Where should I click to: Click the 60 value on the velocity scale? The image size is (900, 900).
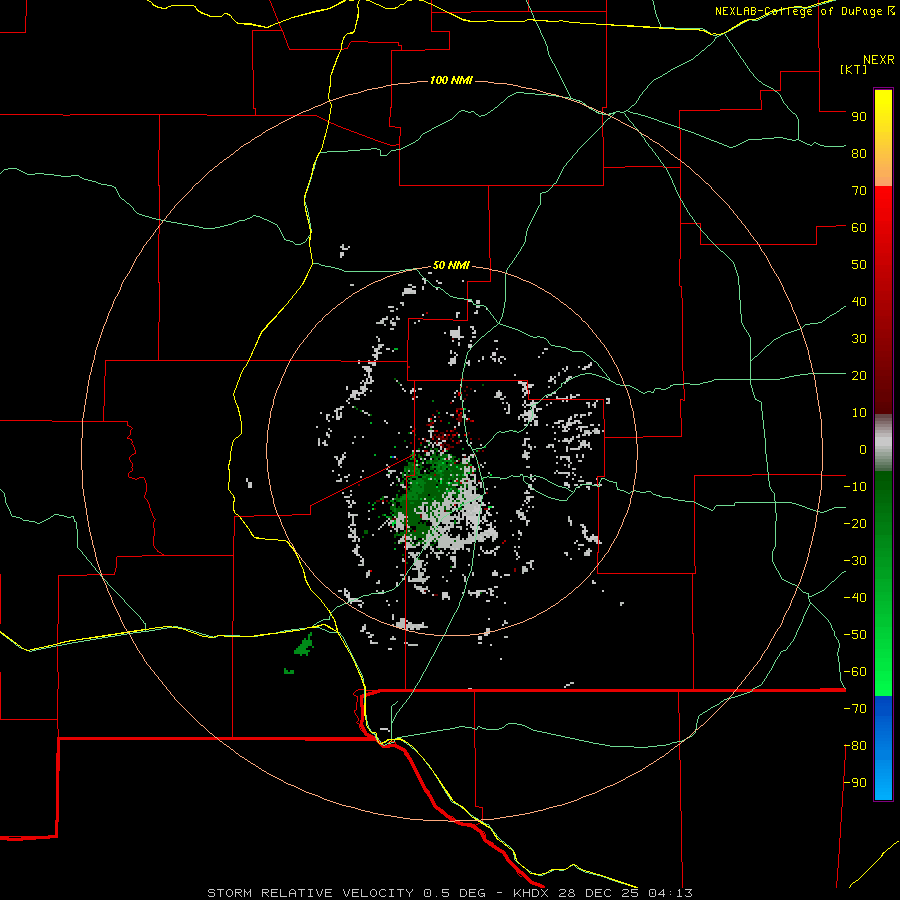pos(859,227)
